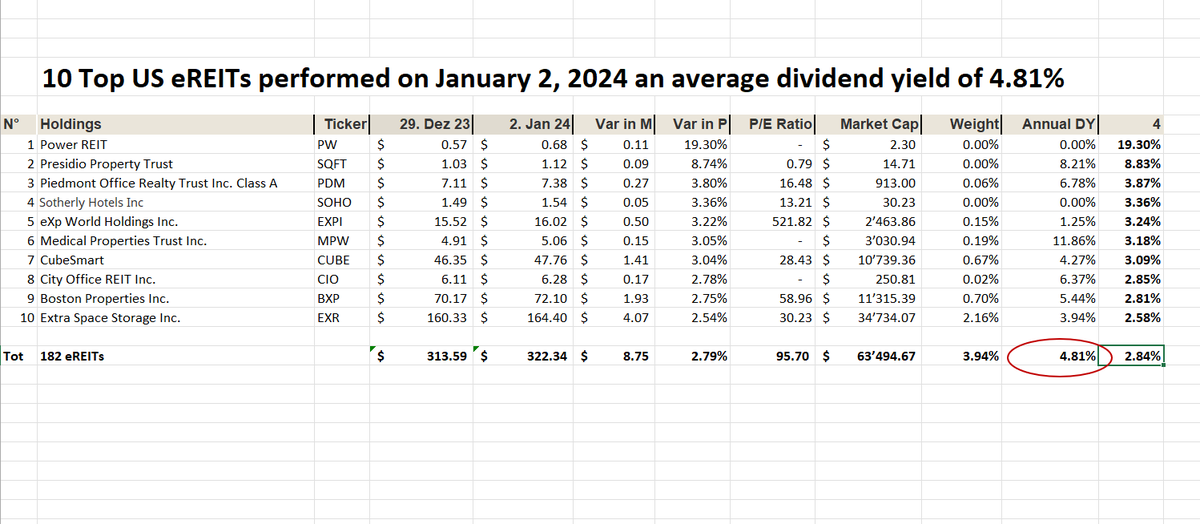Screen dimensions: 1200x524
Task: Click the 'Var in M' header cell
Action: 616,125
